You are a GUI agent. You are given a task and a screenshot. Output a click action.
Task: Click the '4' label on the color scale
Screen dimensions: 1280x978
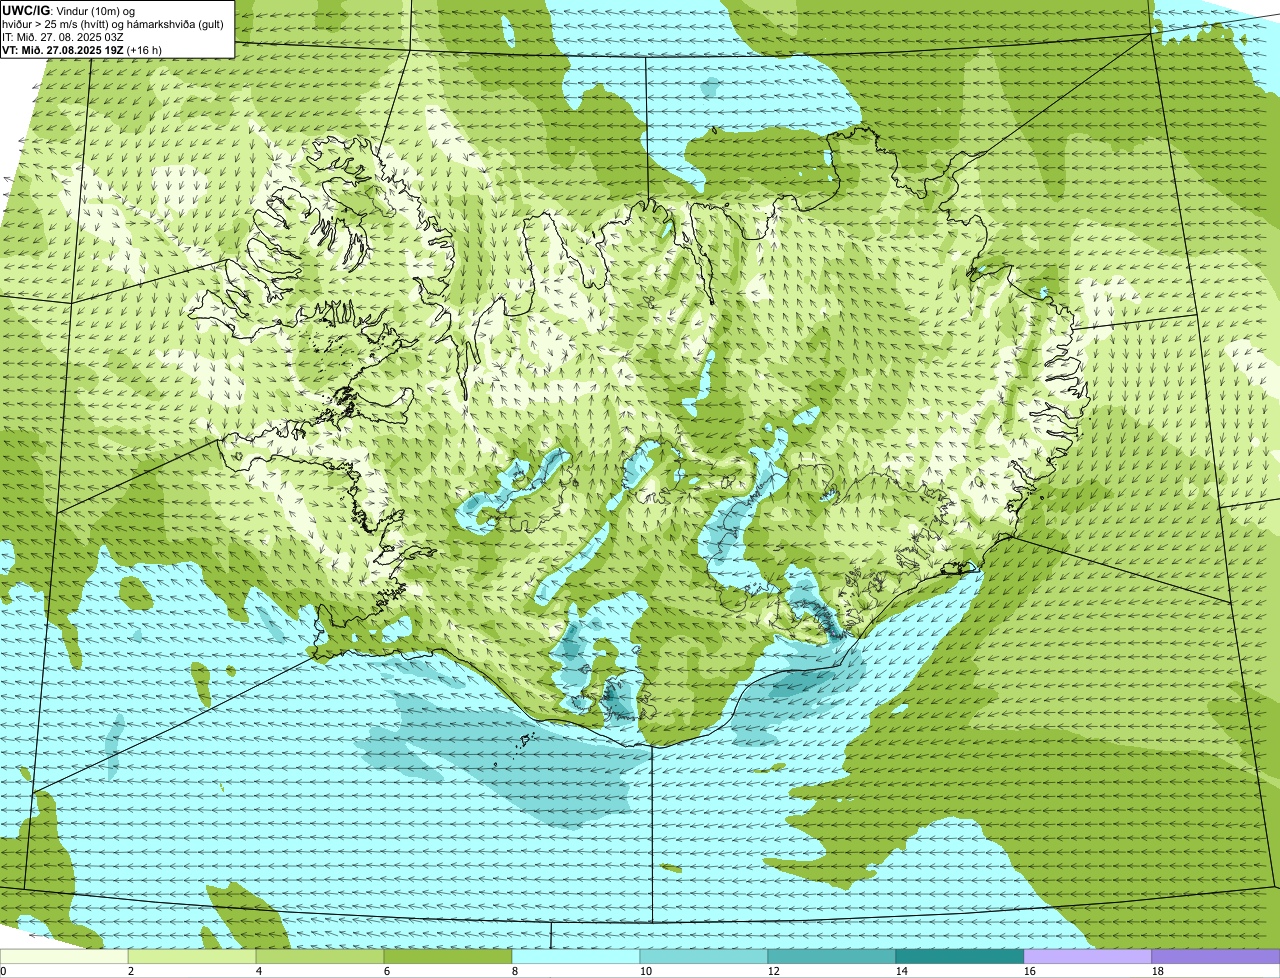click(259, 971)
